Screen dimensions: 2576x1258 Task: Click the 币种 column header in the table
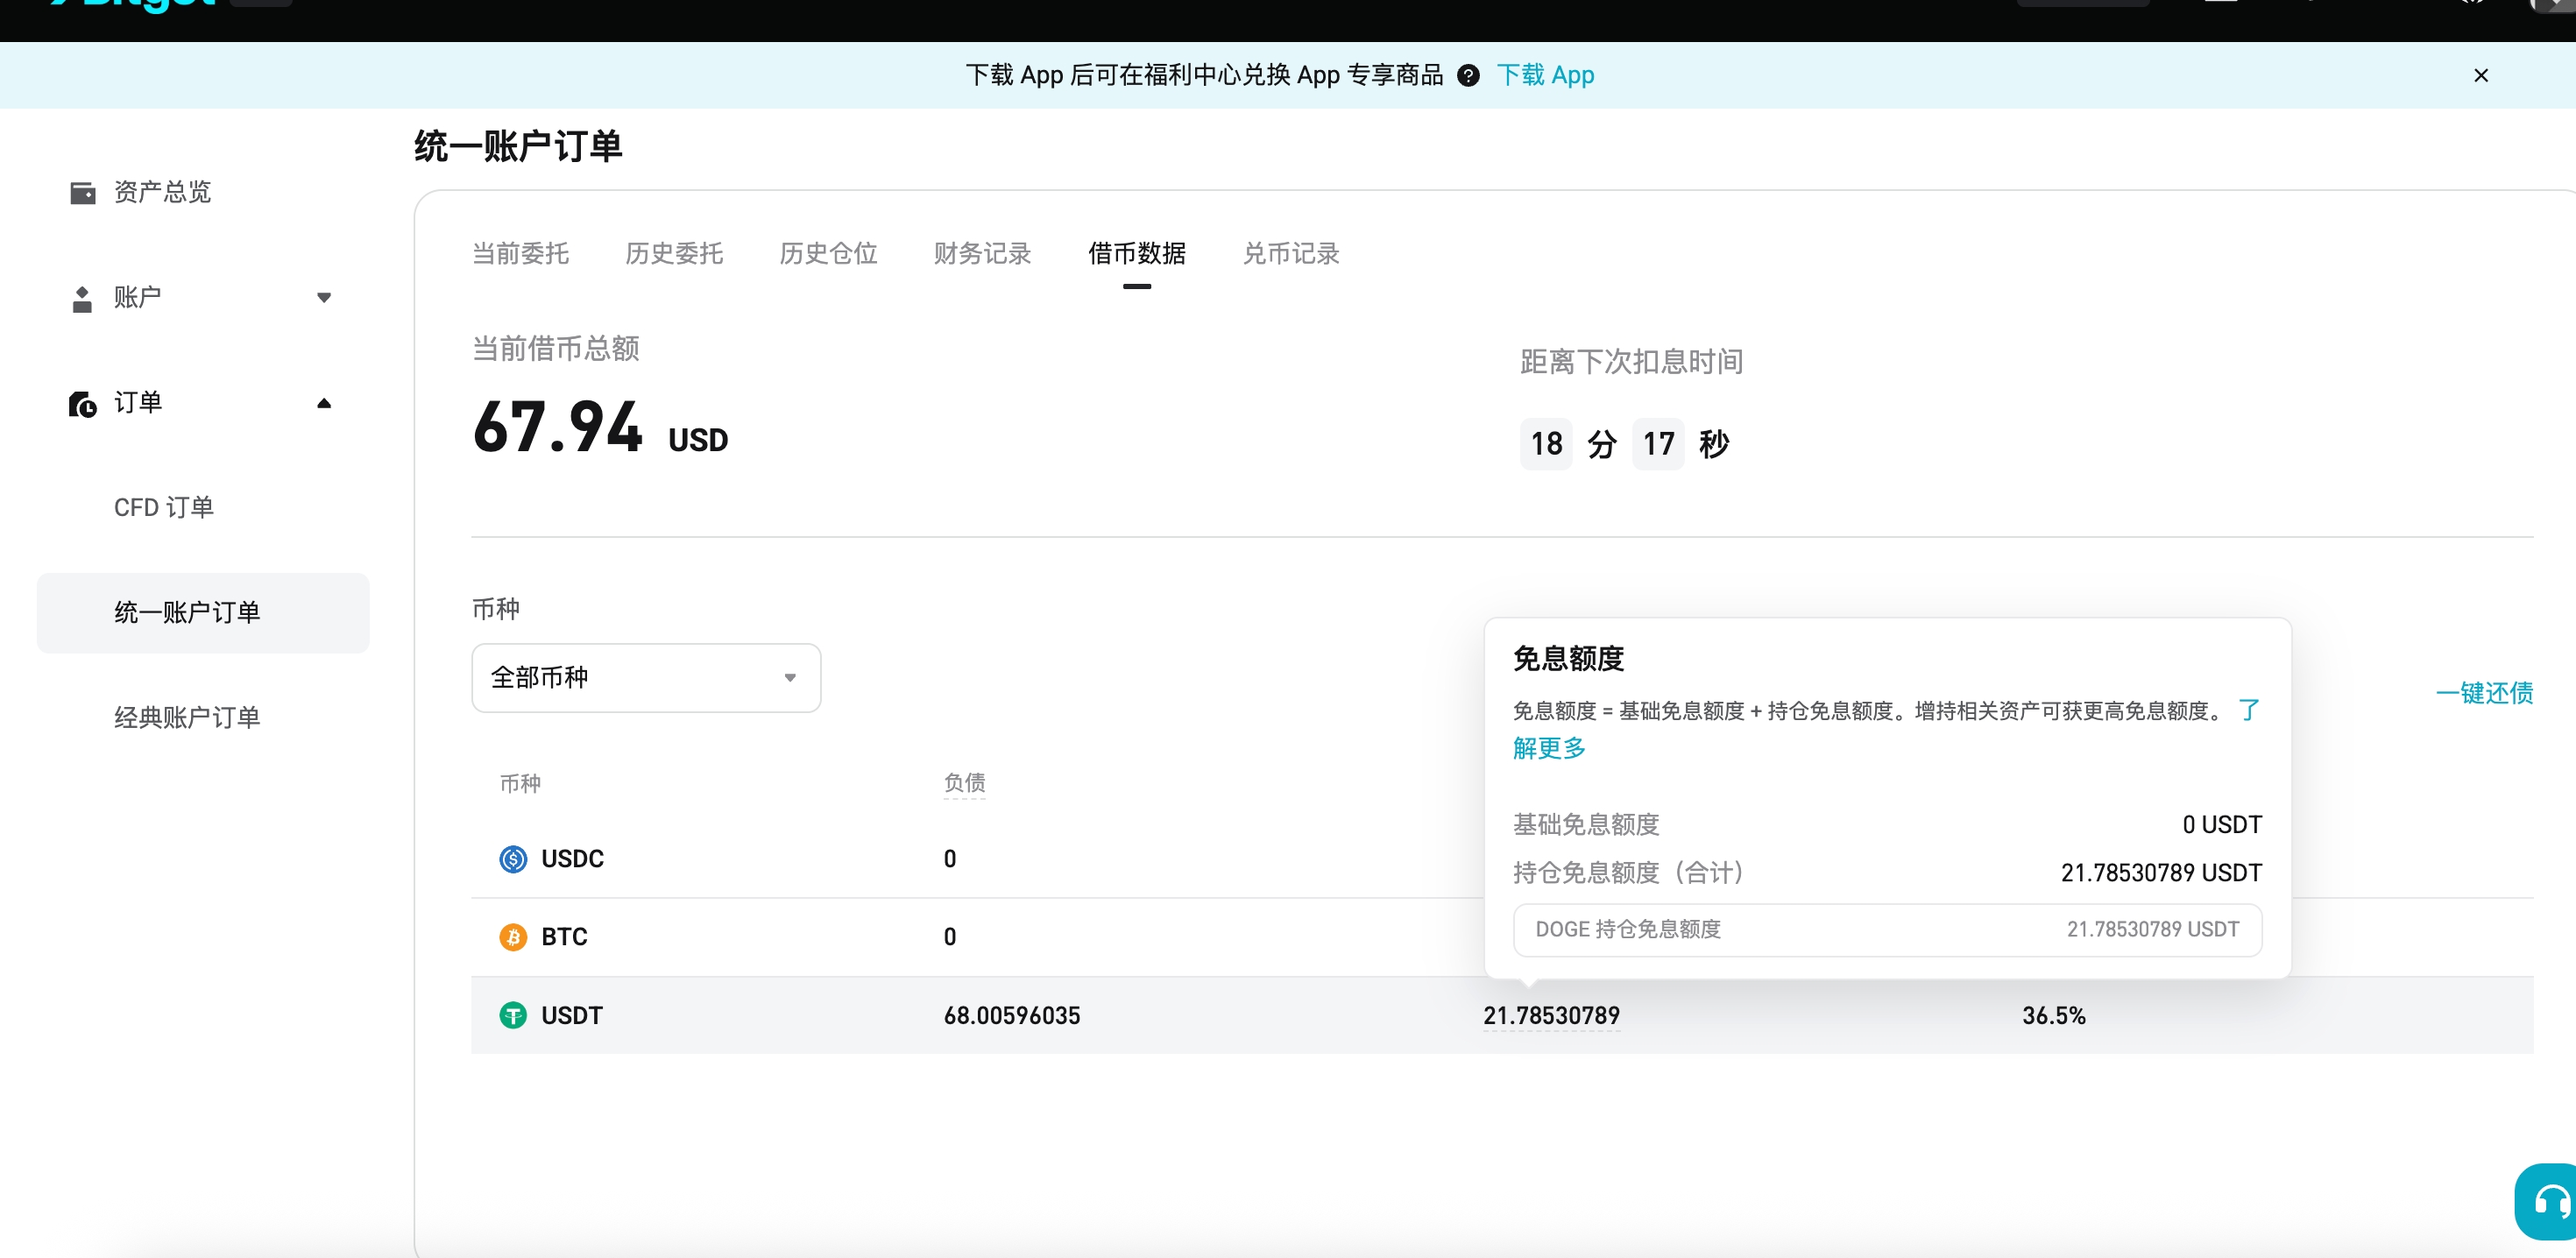520,783
